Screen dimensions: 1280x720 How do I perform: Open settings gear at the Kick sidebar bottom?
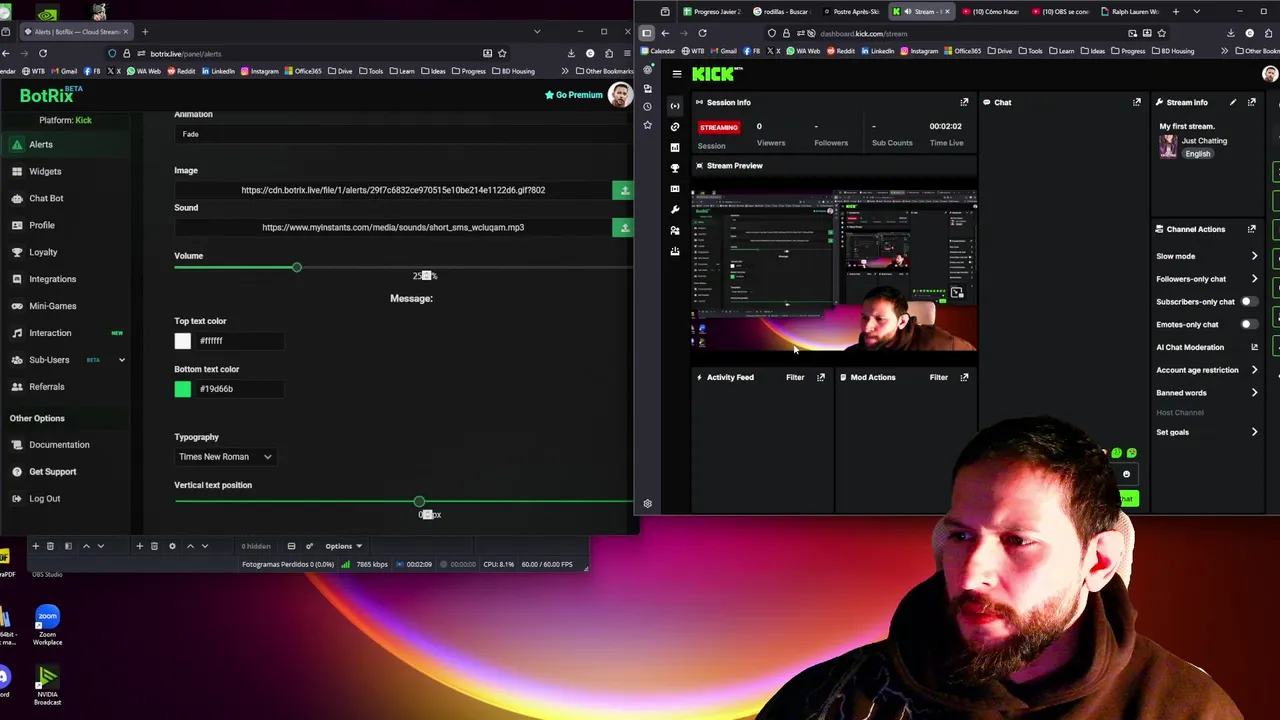[647, 504]
